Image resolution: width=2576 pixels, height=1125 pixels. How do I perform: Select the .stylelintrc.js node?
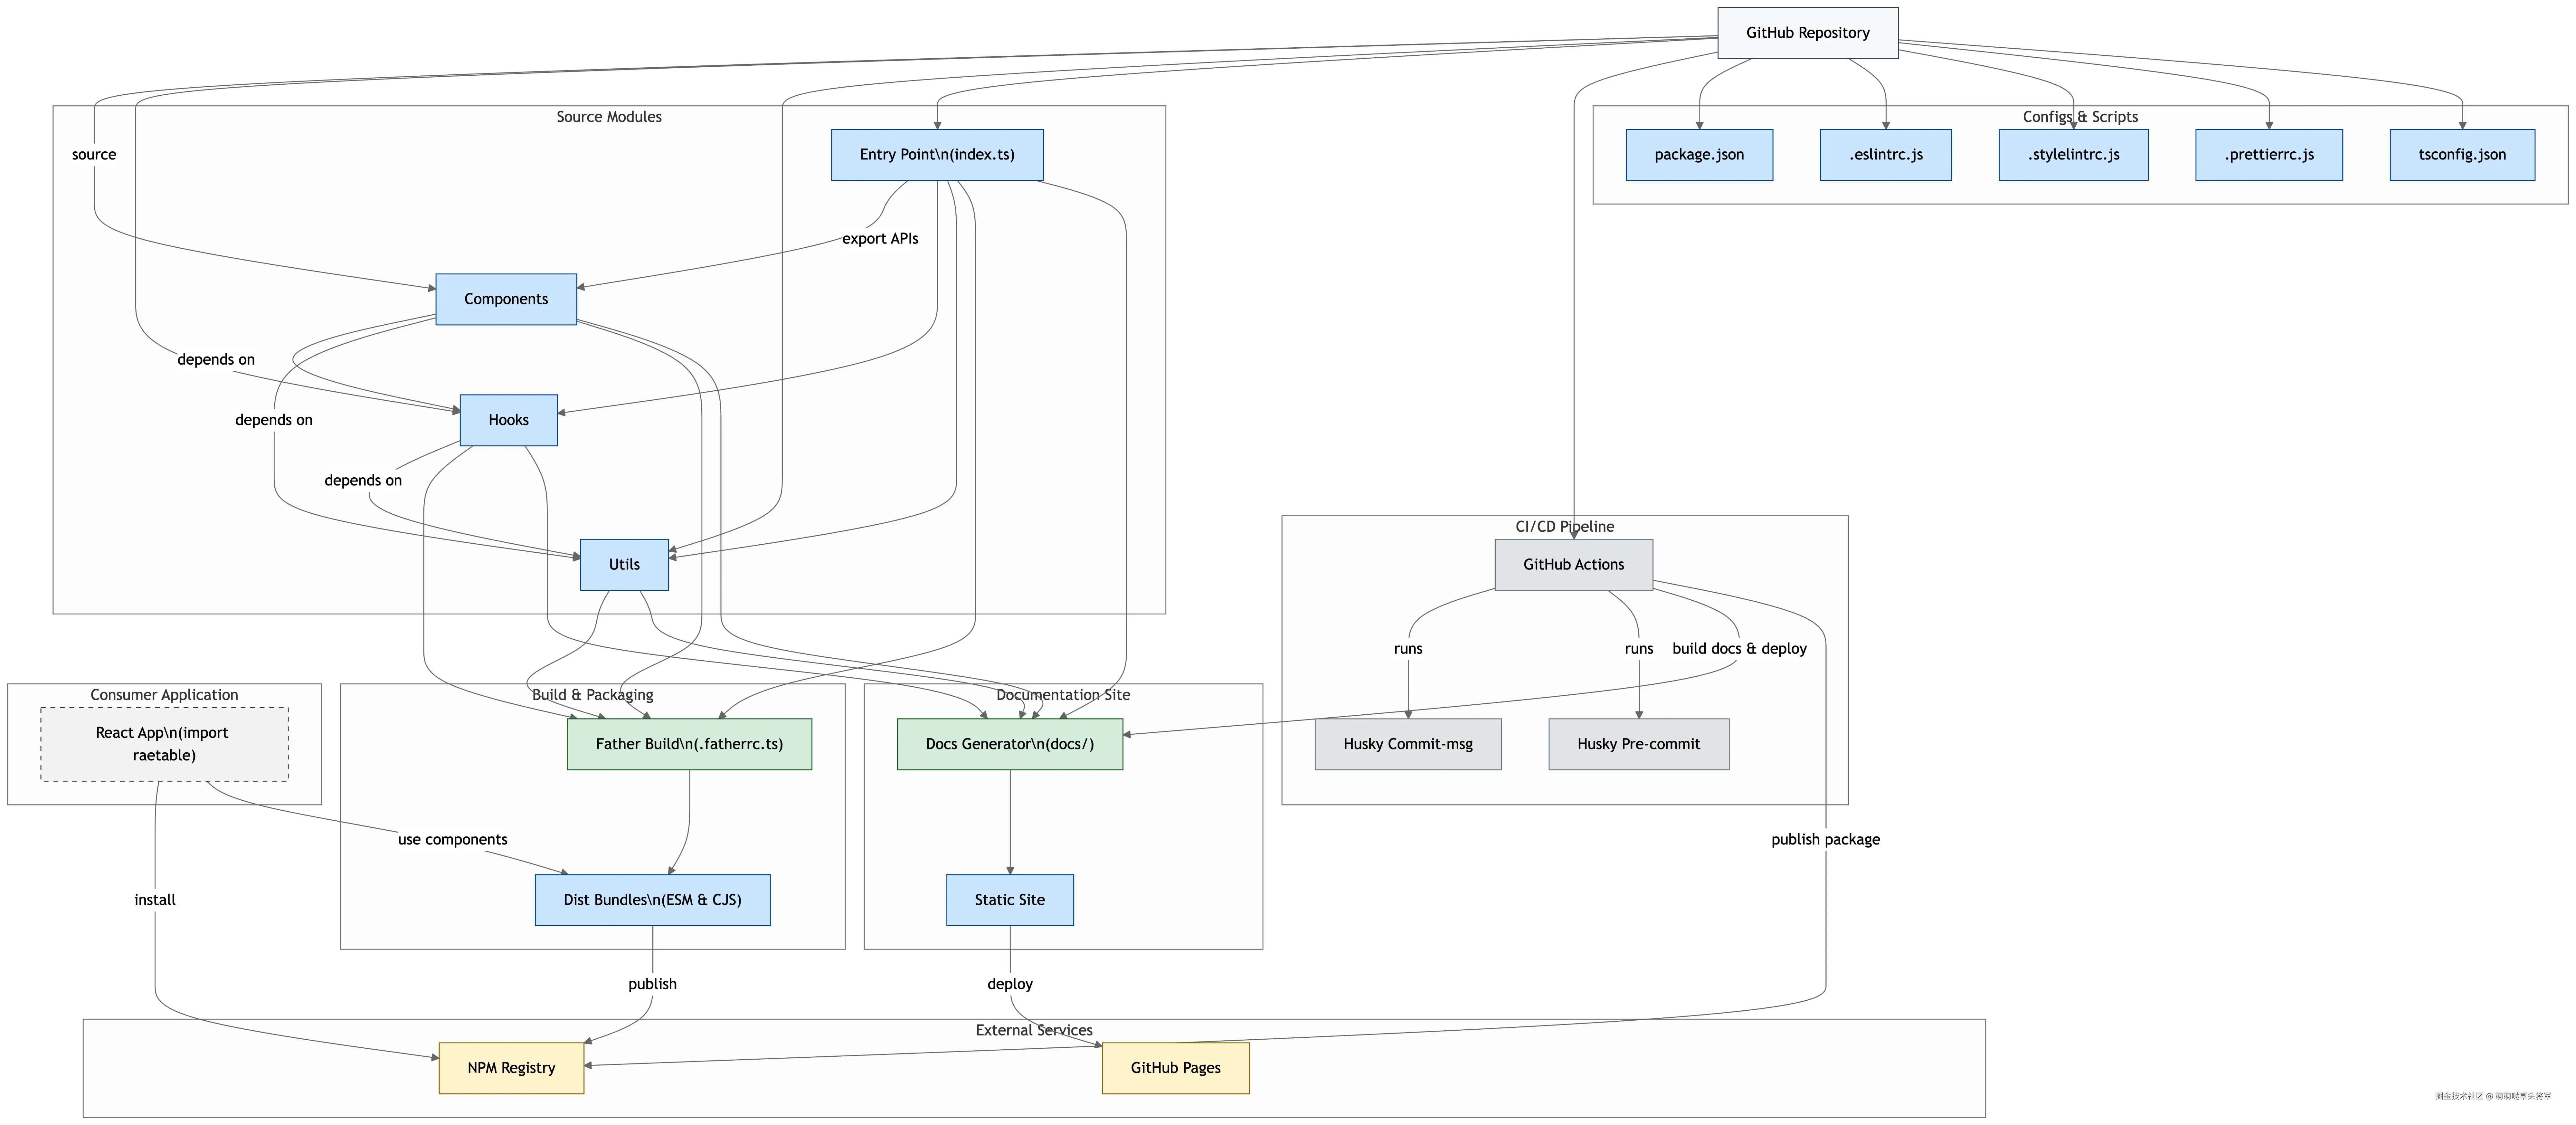tap(2073, 155)
